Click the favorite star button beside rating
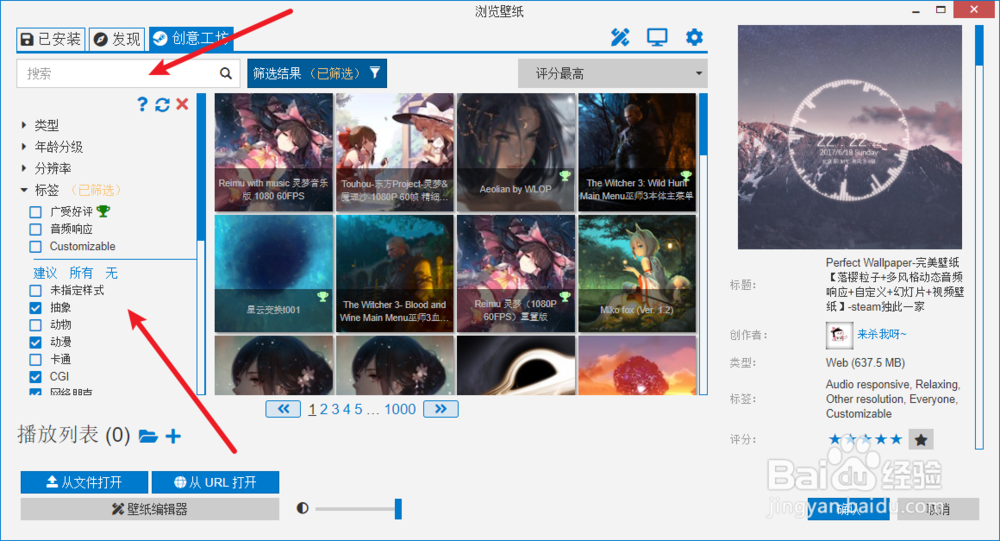 click(920, 439)
